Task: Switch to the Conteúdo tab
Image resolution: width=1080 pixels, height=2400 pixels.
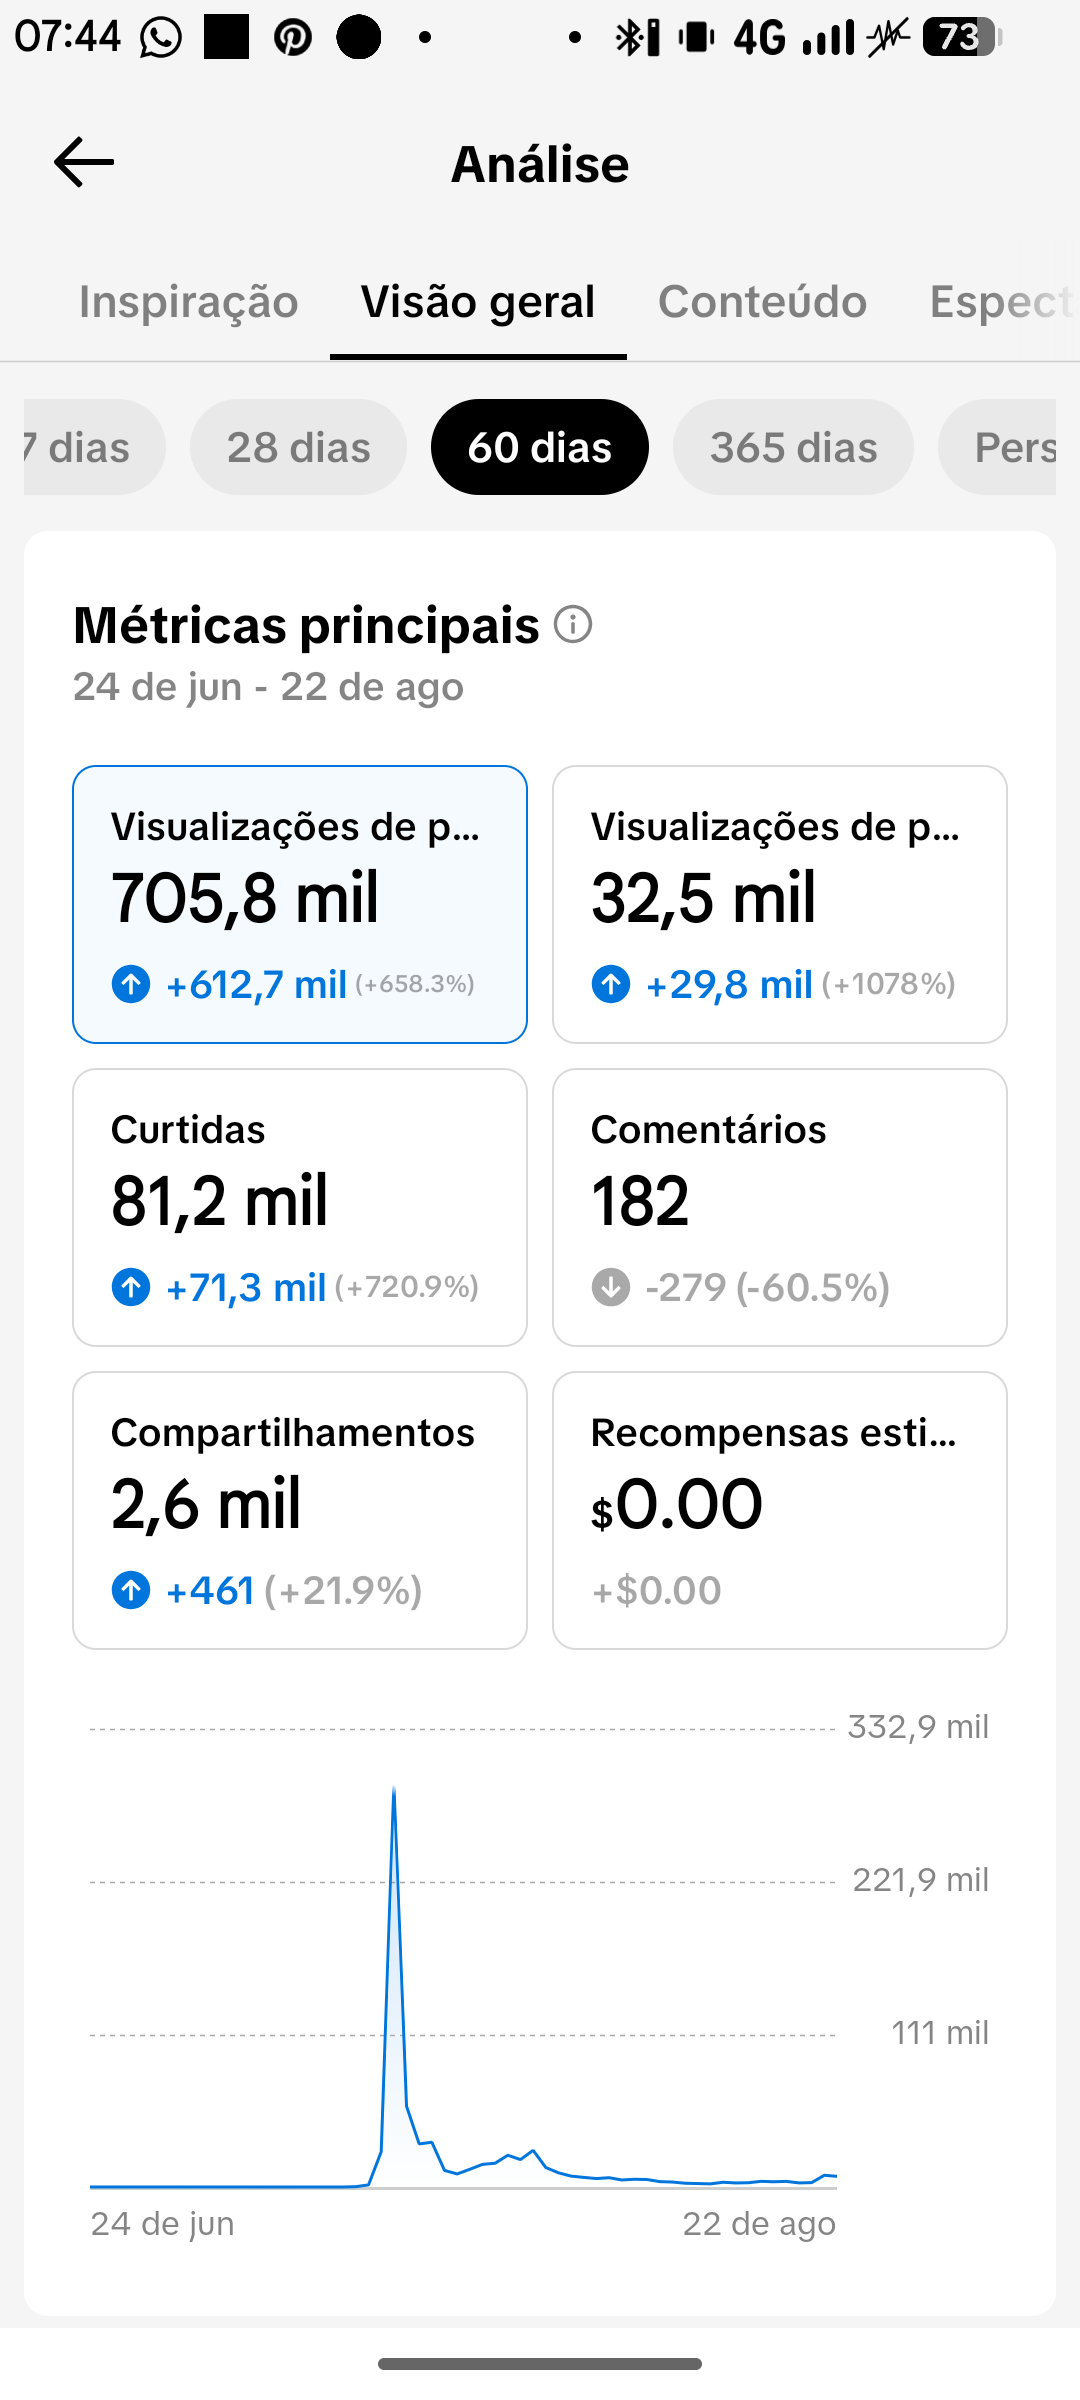Action: click(762, 302)
